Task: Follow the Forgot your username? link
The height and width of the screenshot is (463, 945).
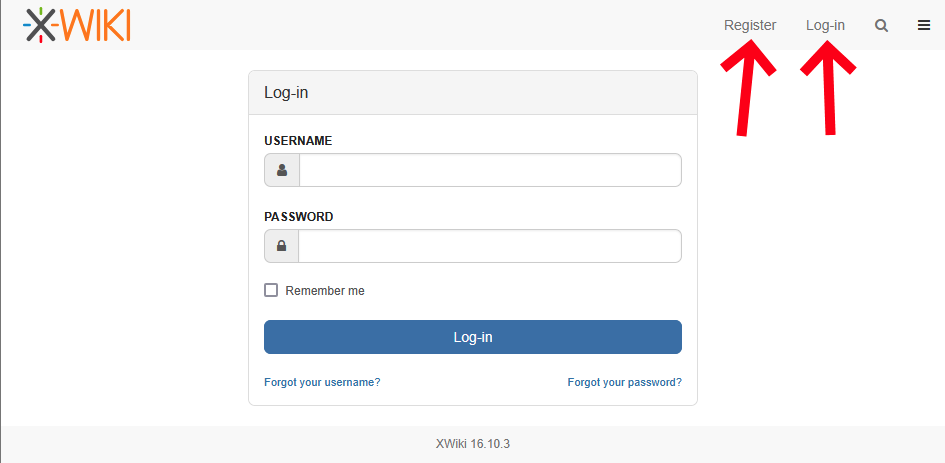Action: [x=322, y=382]
